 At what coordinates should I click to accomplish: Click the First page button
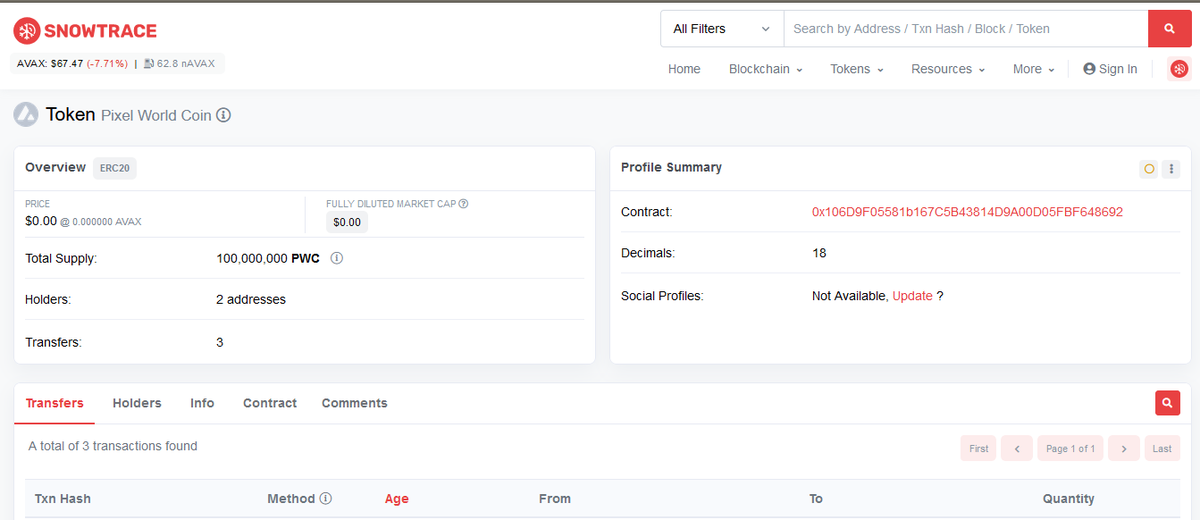979,449
